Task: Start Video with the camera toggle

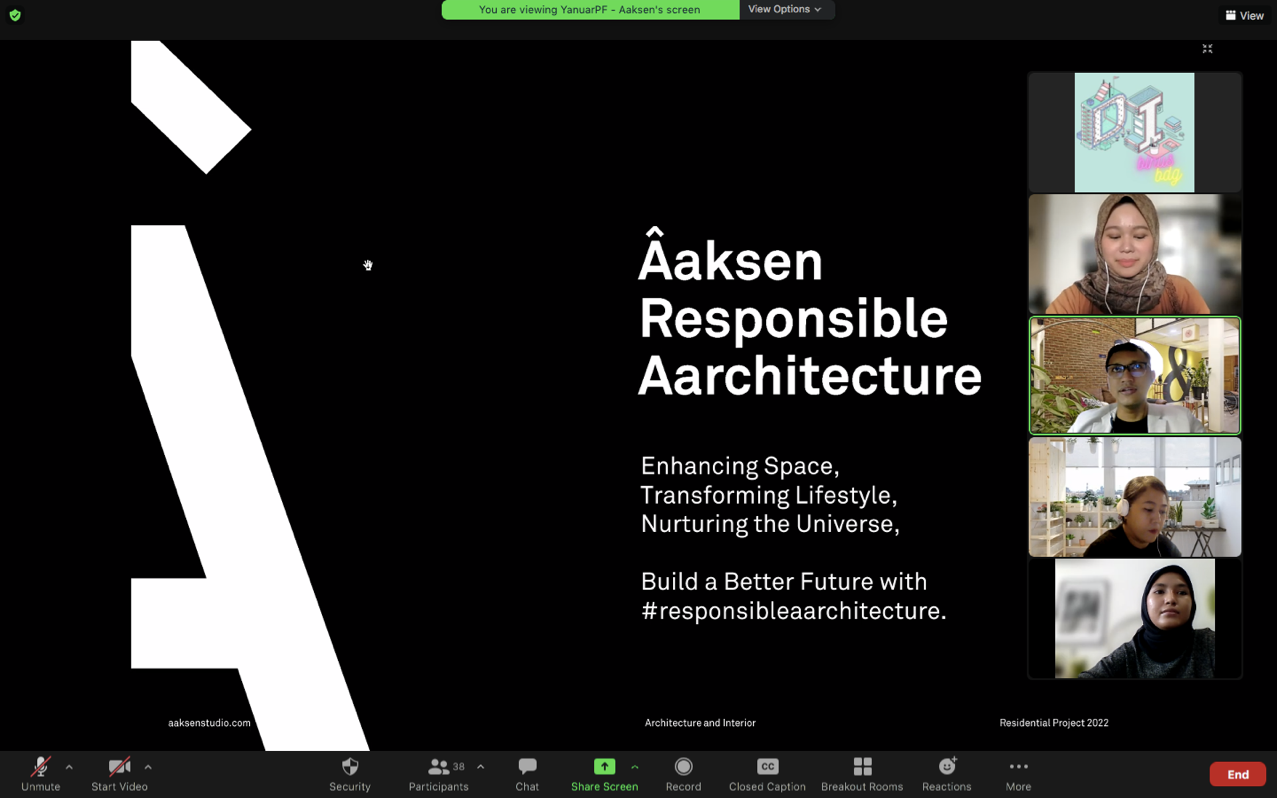Action: click(119, 767)
